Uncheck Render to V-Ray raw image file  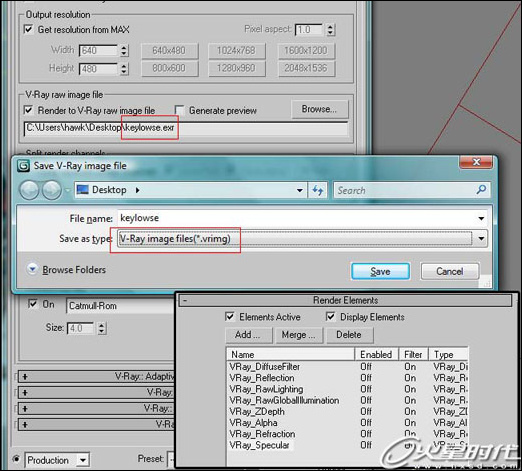tap(29, 110)
